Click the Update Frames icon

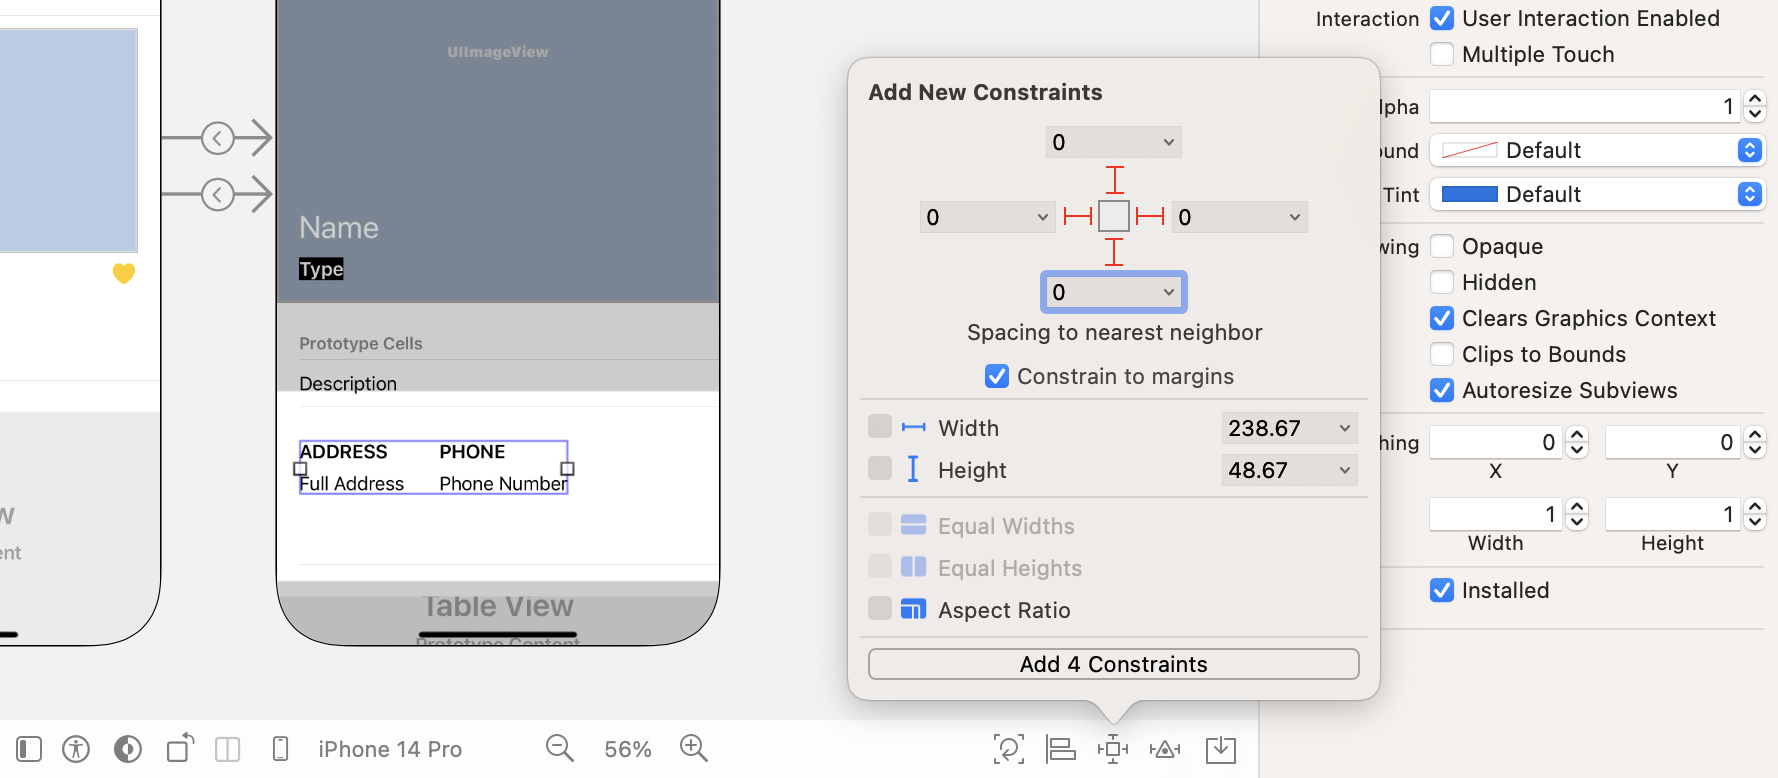[x=1009, y=748]
